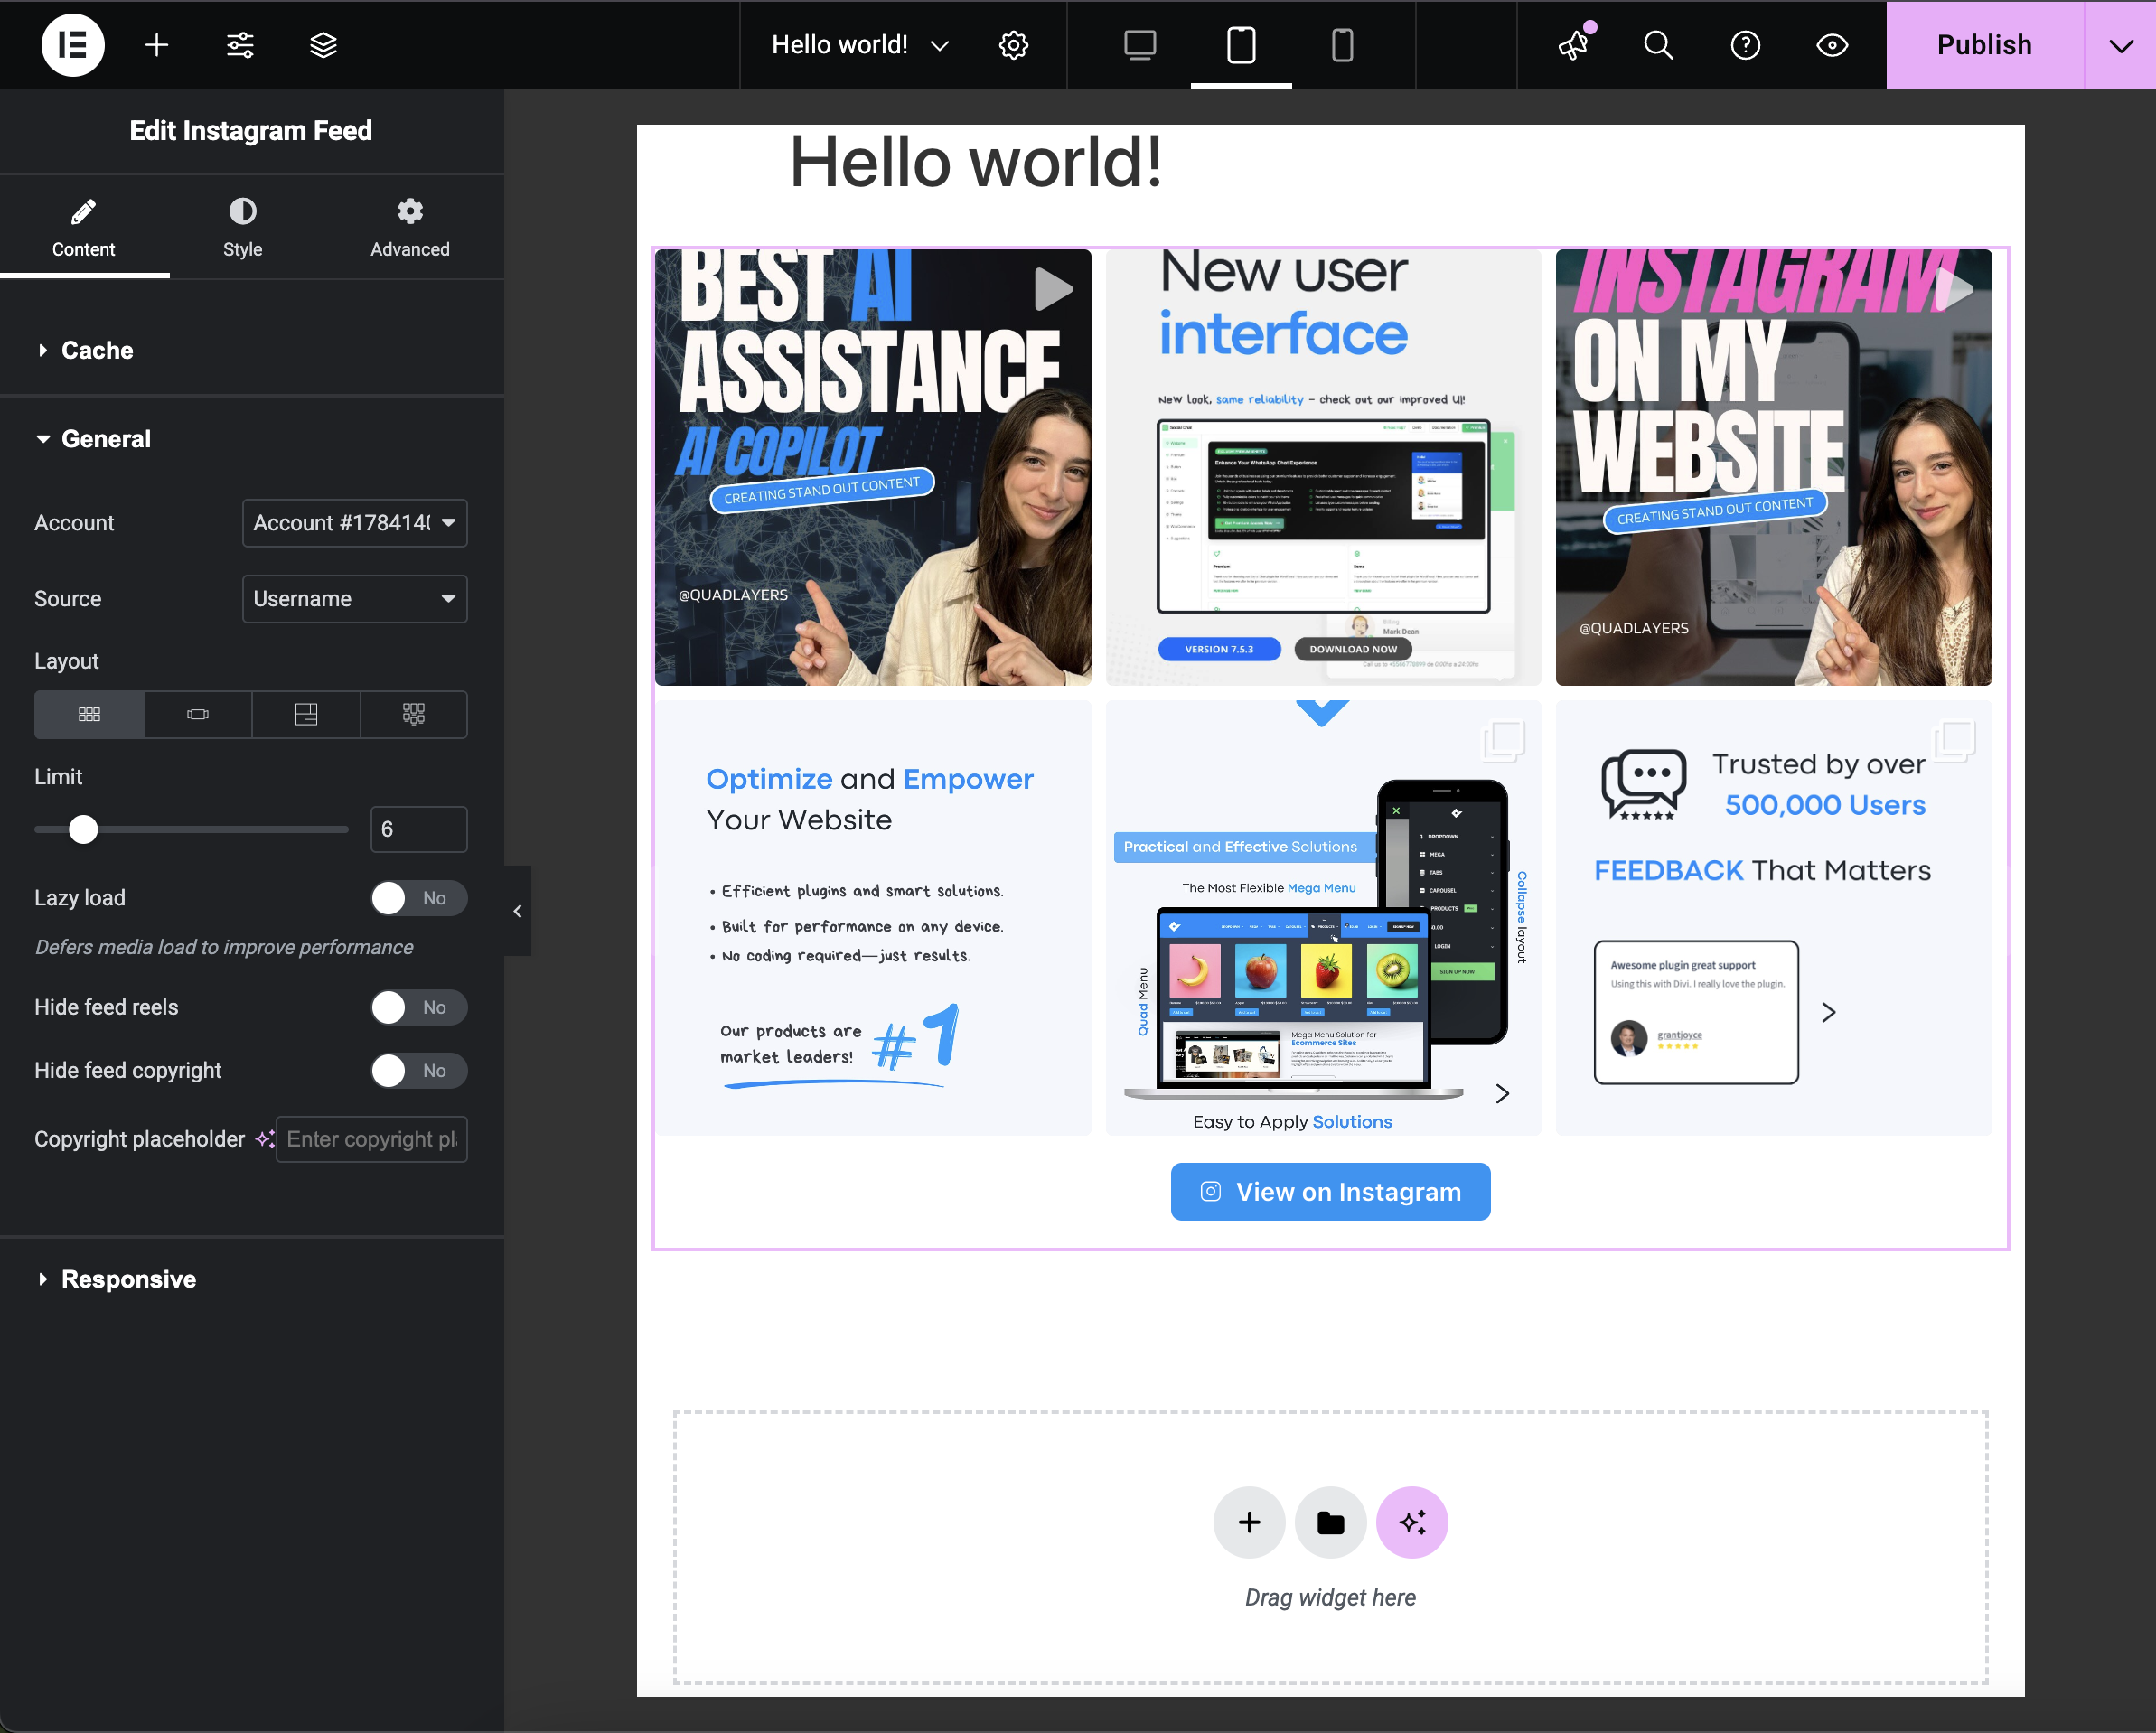Image resolution: width=2156 pixels, height=1733 pixels.
Task: Build with AI pink sparkle button
Action: tap(1412, 1522)
